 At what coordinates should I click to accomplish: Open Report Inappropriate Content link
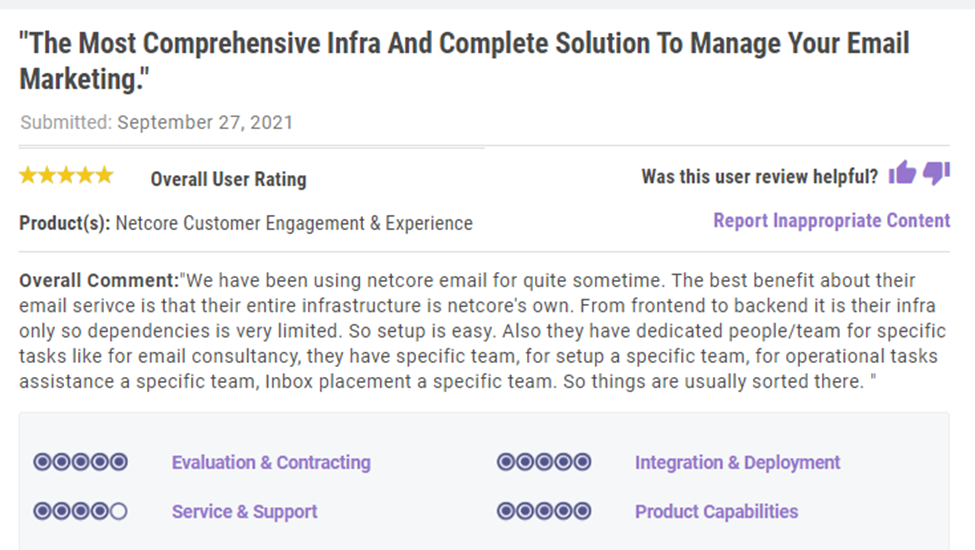[x=831, y=221]
